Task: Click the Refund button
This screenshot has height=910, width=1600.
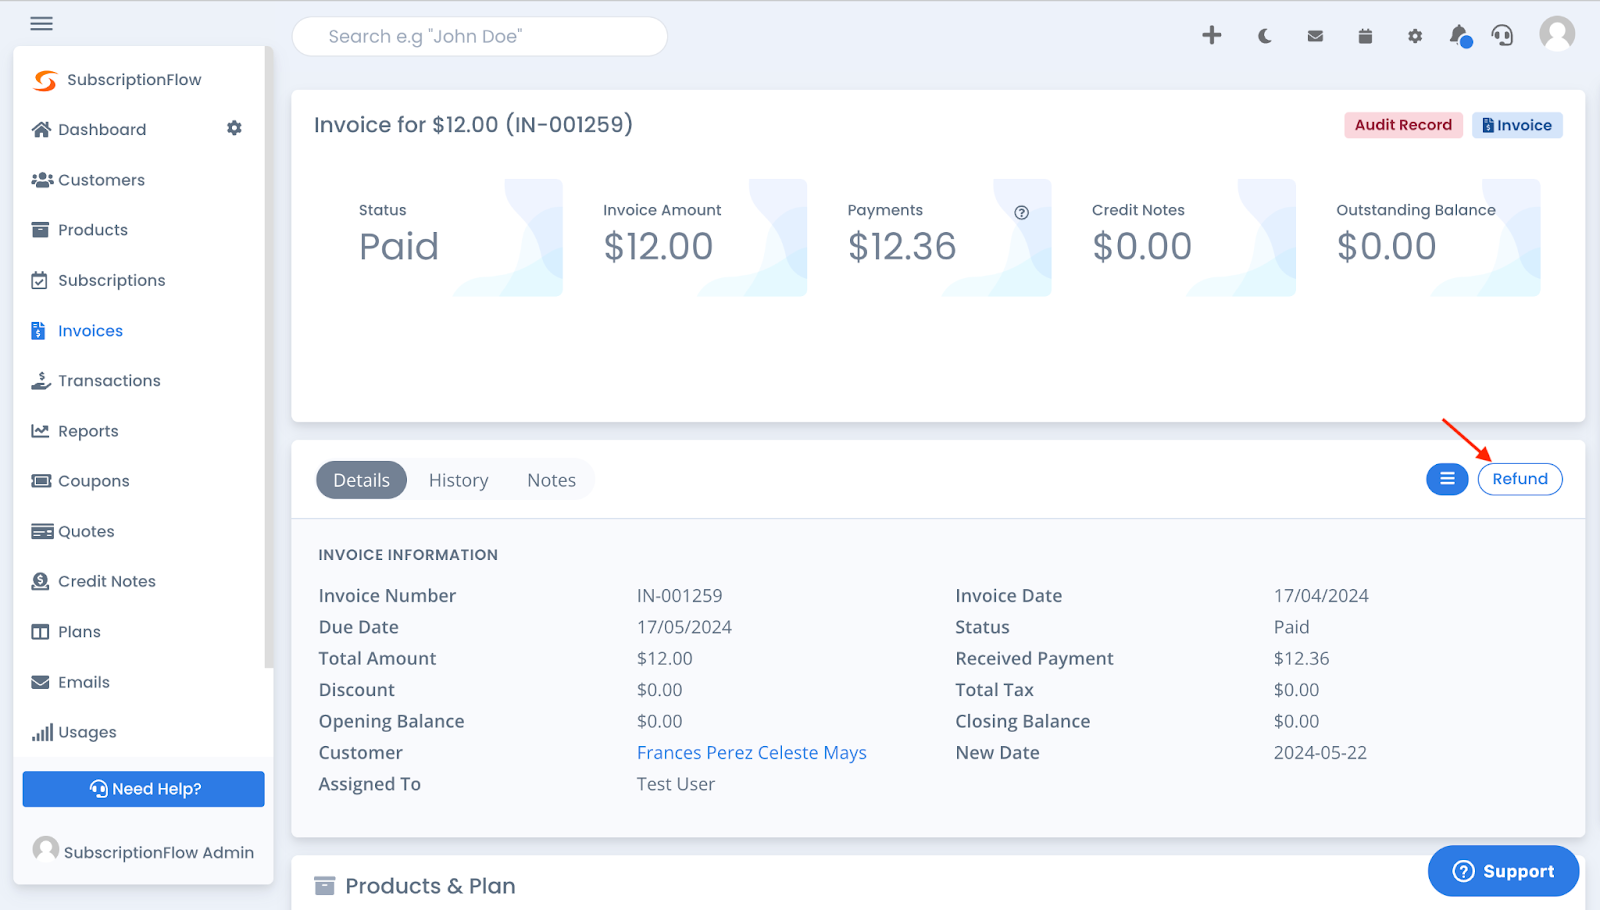Action: [1519, 479]
